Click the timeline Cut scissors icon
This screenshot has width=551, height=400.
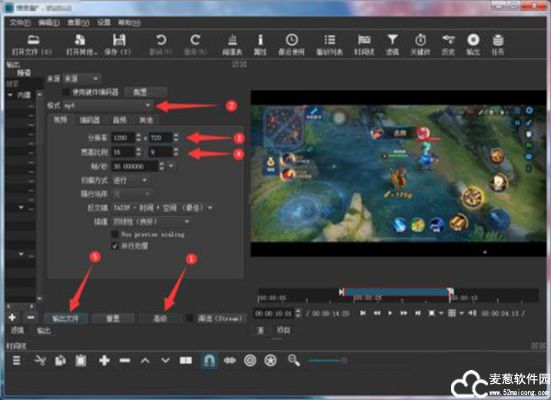pos(40,360)
